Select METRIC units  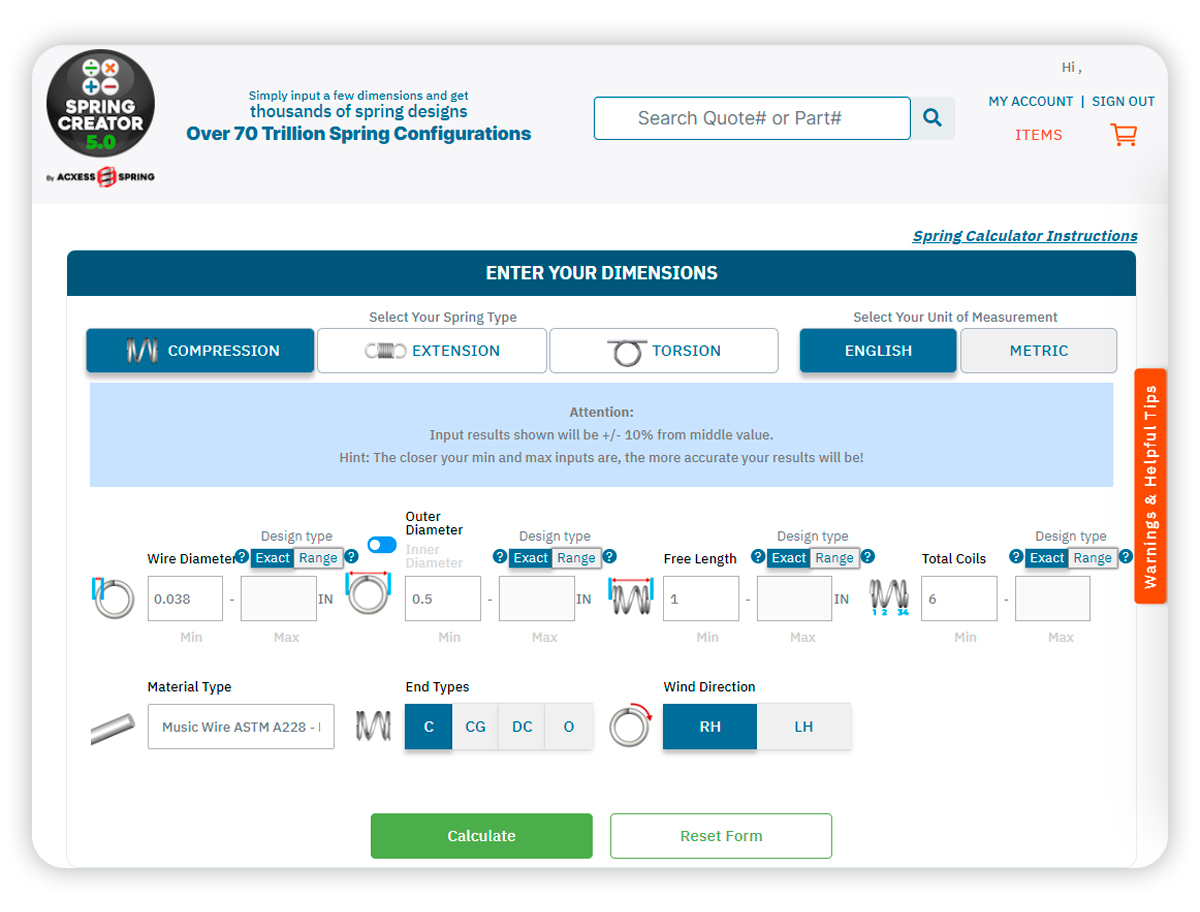pos(1038,350)
